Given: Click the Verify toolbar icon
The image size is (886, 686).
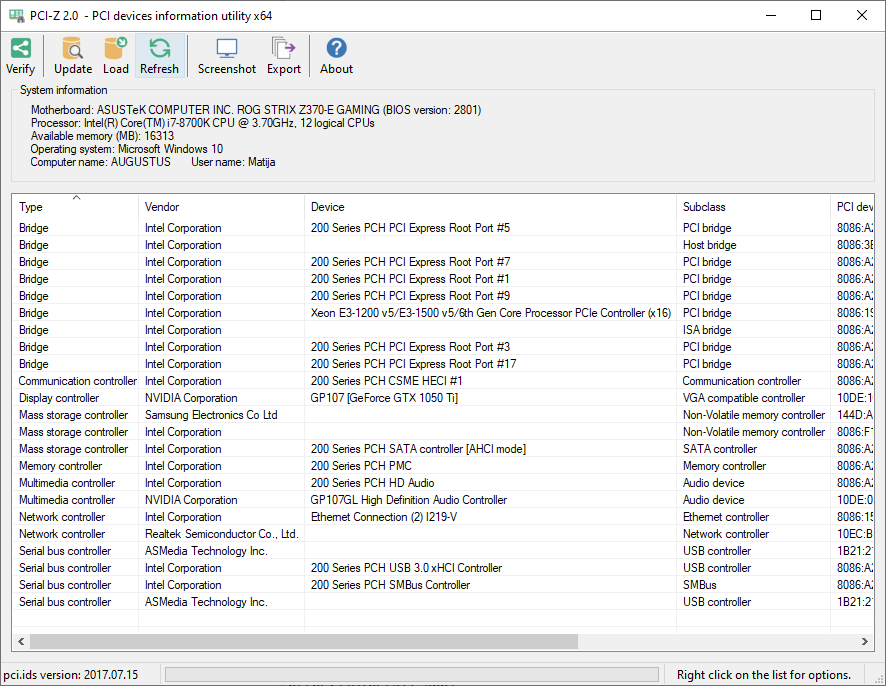Looking at the screenshot, I should click(21, 56).
